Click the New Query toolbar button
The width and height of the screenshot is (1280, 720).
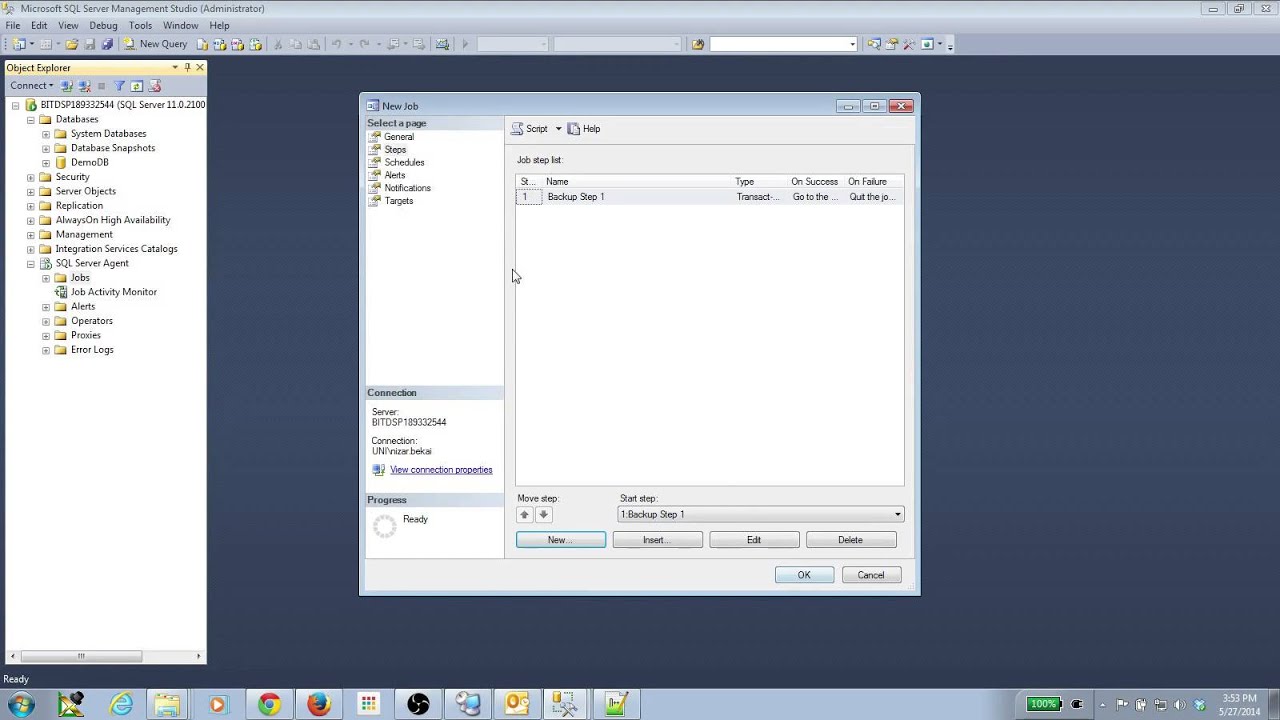coord(155,44)
